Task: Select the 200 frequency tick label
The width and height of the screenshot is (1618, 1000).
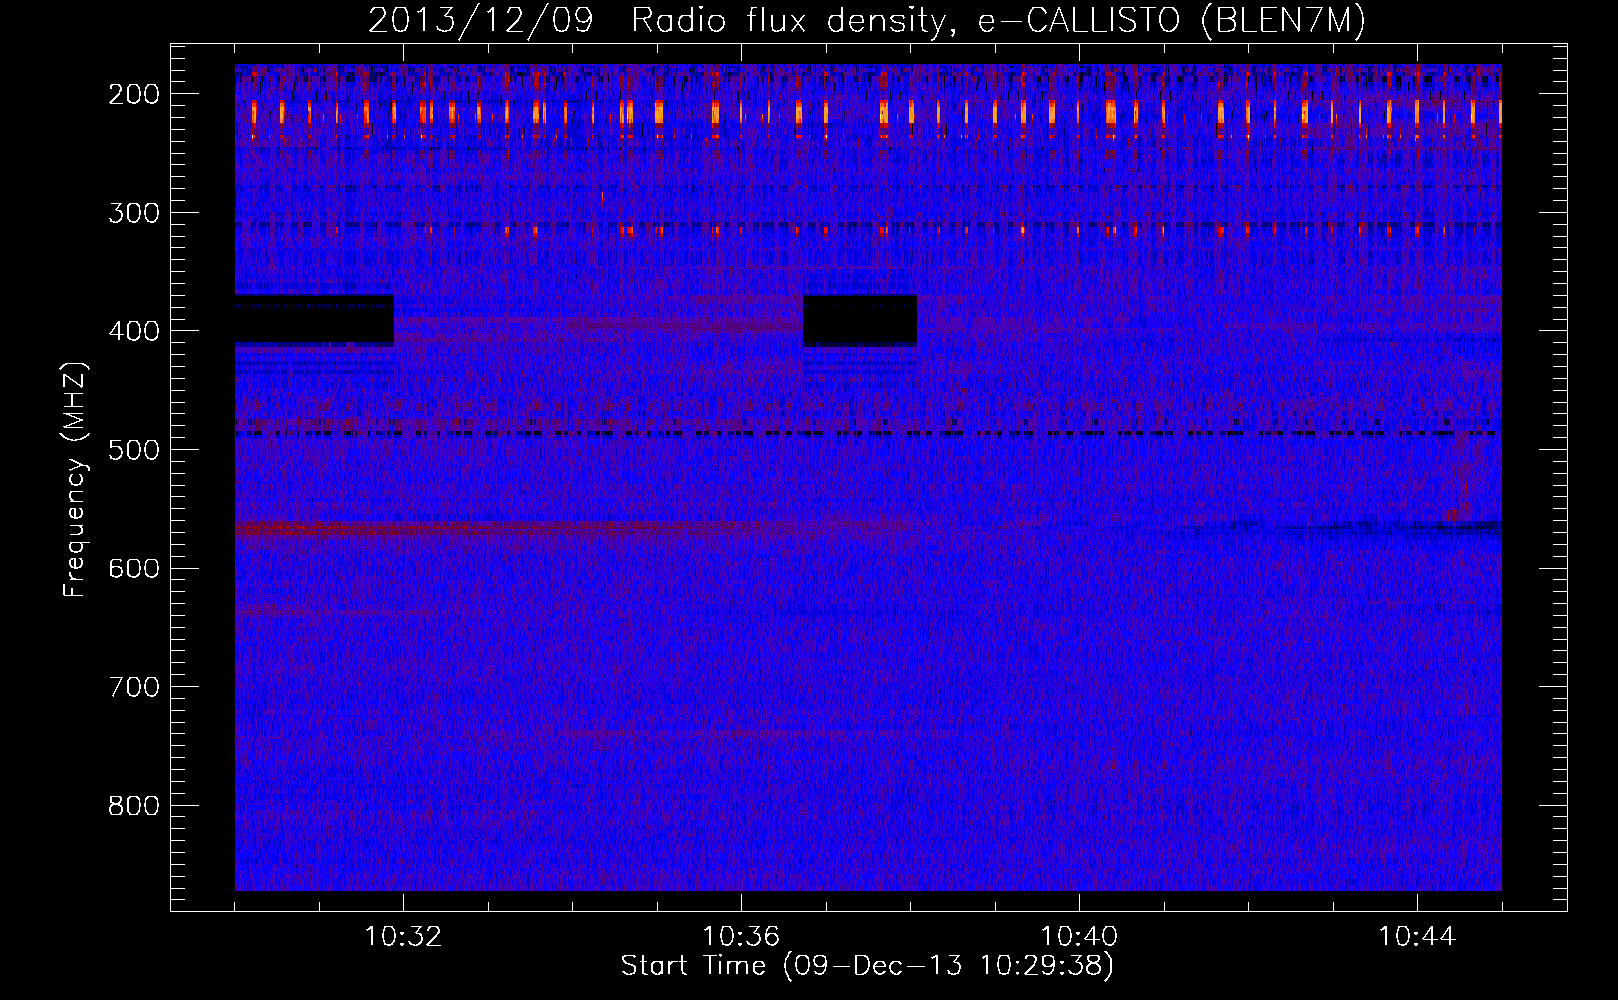Action: (x=134, y=94)
